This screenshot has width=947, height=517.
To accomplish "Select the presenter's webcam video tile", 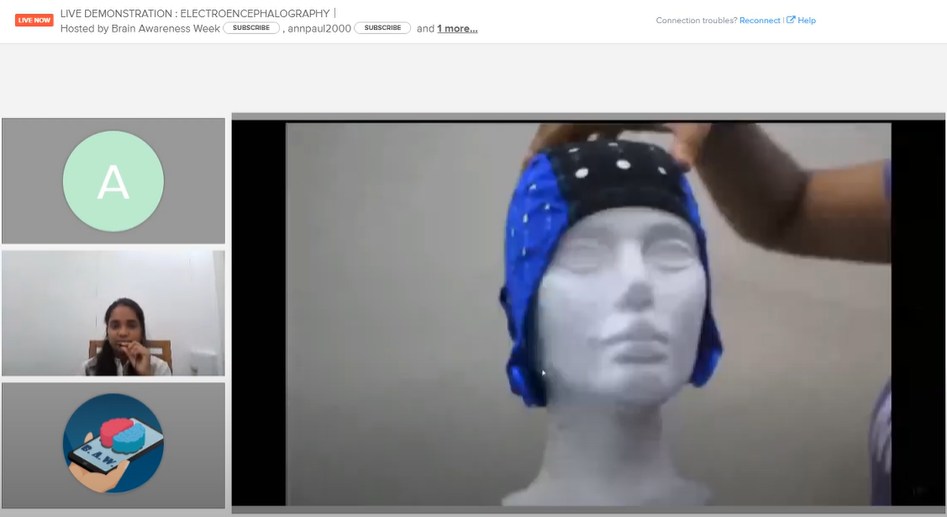I will point(114,313).
